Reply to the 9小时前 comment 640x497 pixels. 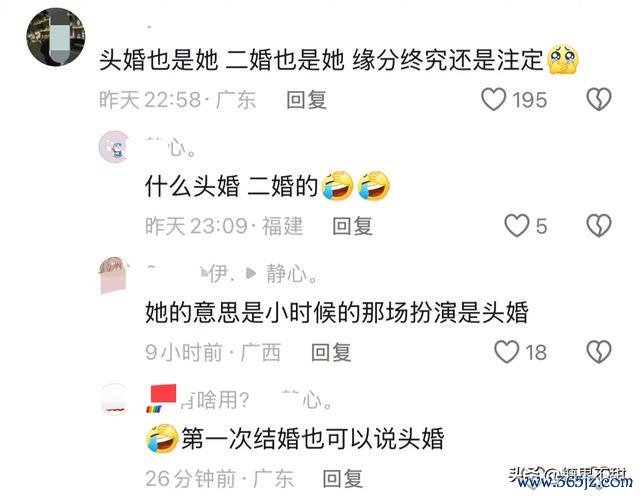point(331,352)
